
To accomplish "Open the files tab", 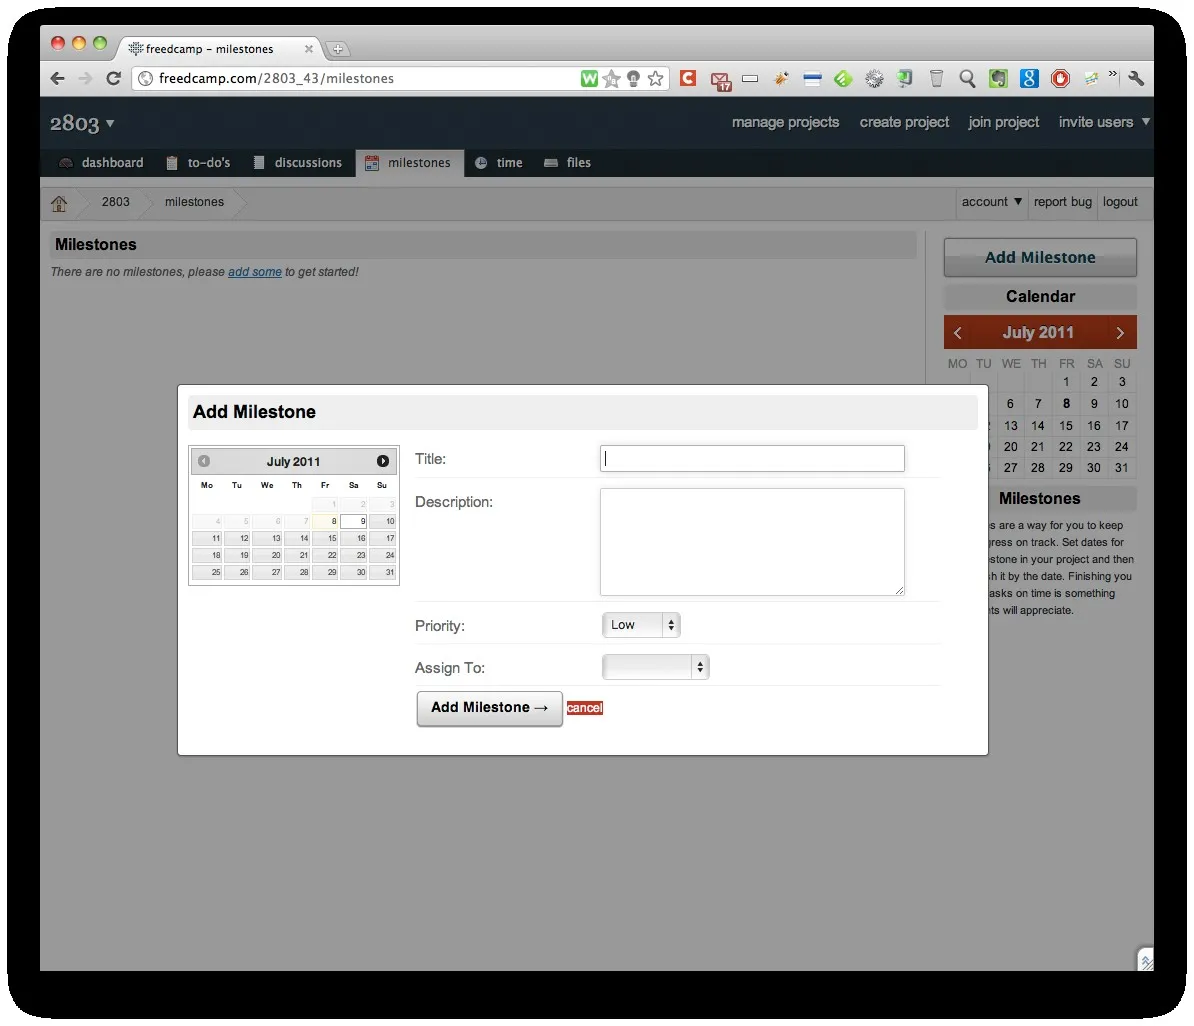I will [568, 163].
